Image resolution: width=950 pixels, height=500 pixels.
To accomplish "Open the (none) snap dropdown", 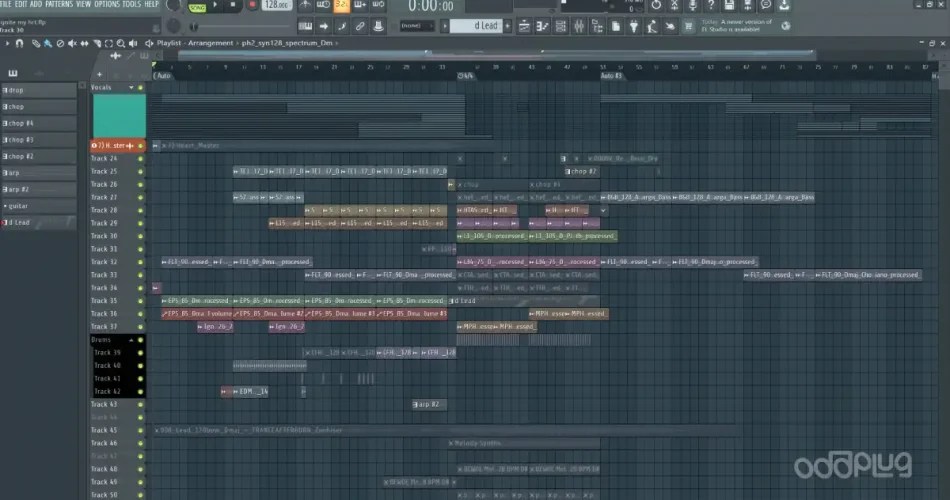I will (x=416, y=26).
